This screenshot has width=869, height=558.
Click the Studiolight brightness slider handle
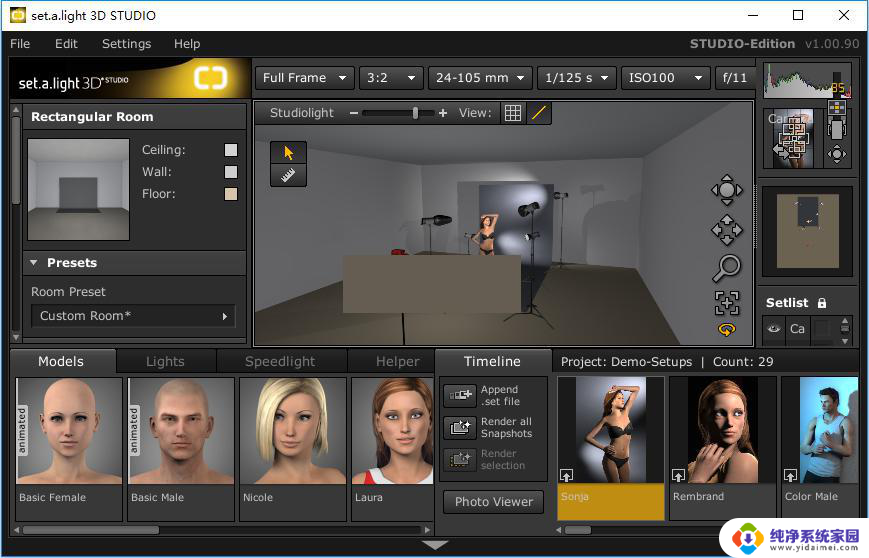pos(415,113)
